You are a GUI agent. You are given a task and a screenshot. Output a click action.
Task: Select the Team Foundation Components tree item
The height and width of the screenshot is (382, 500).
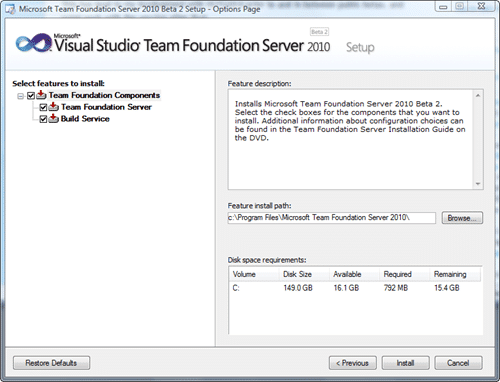(x=104, y=95)
